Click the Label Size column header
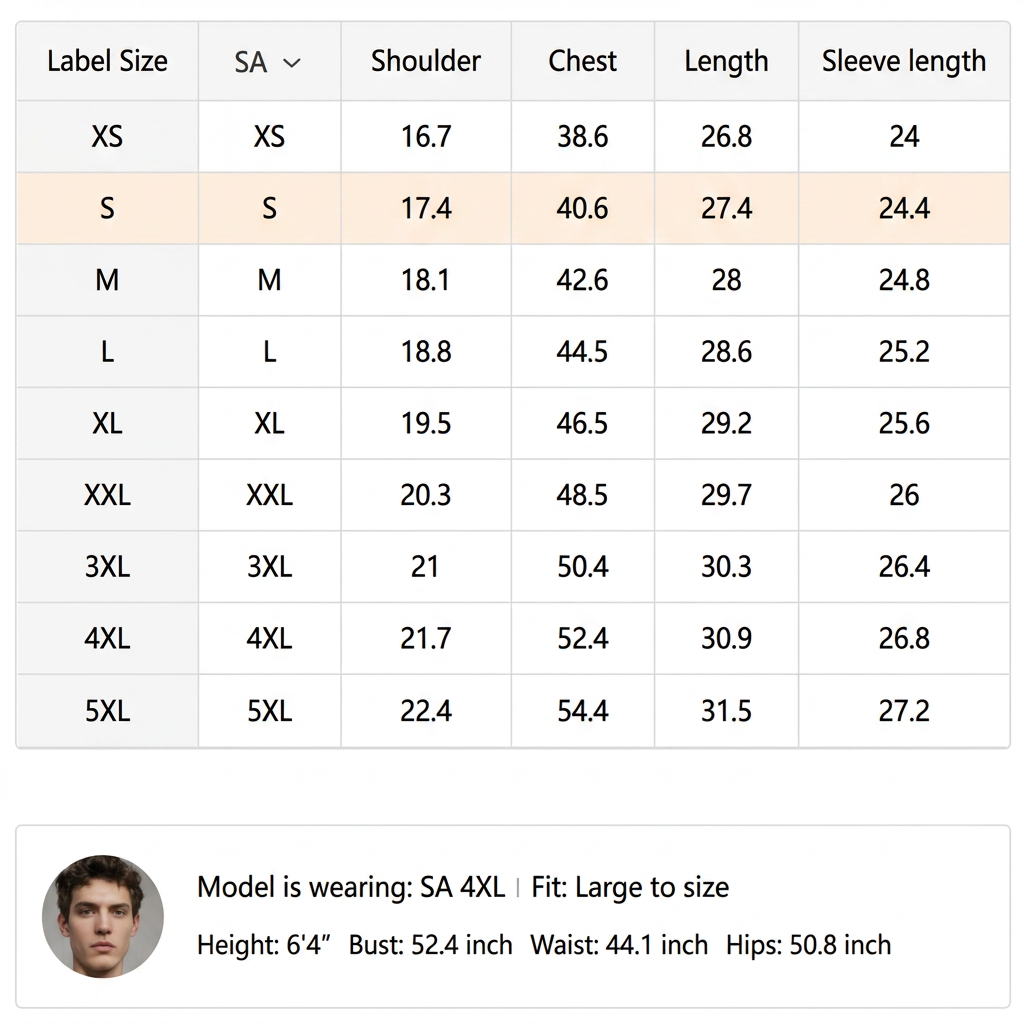The width and height of the screenshot is (1024, 1024). (107, 61)
